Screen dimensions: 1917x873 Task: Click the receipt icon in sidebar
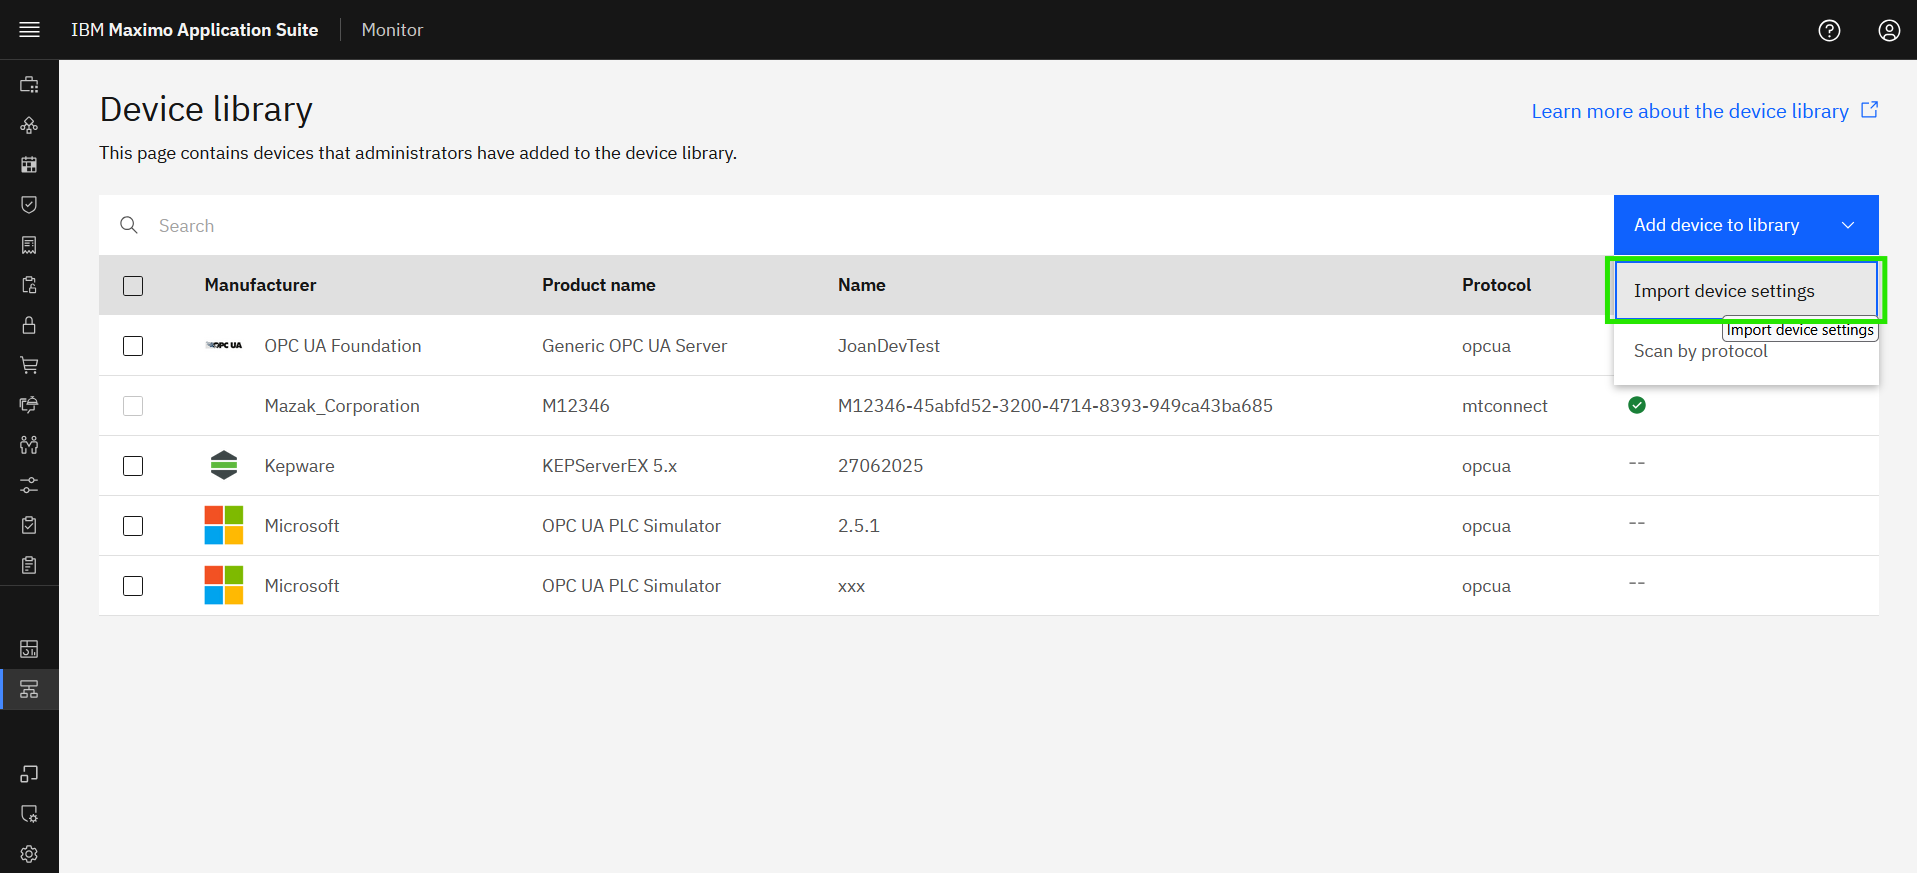[29, 245]
